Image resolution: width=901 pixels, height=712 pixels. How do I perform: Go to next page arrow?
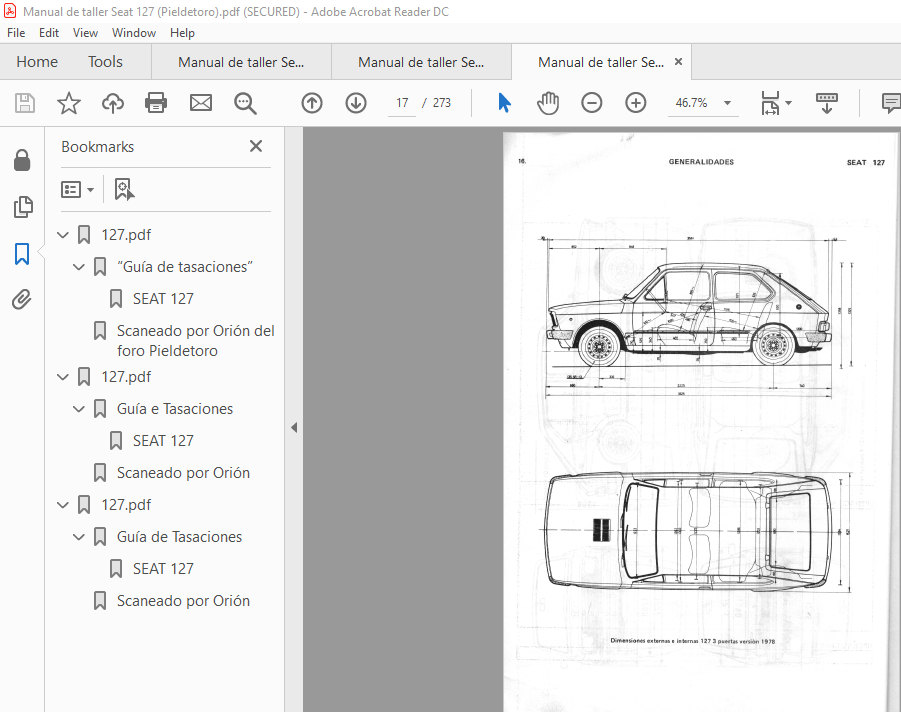pos(356,103)
